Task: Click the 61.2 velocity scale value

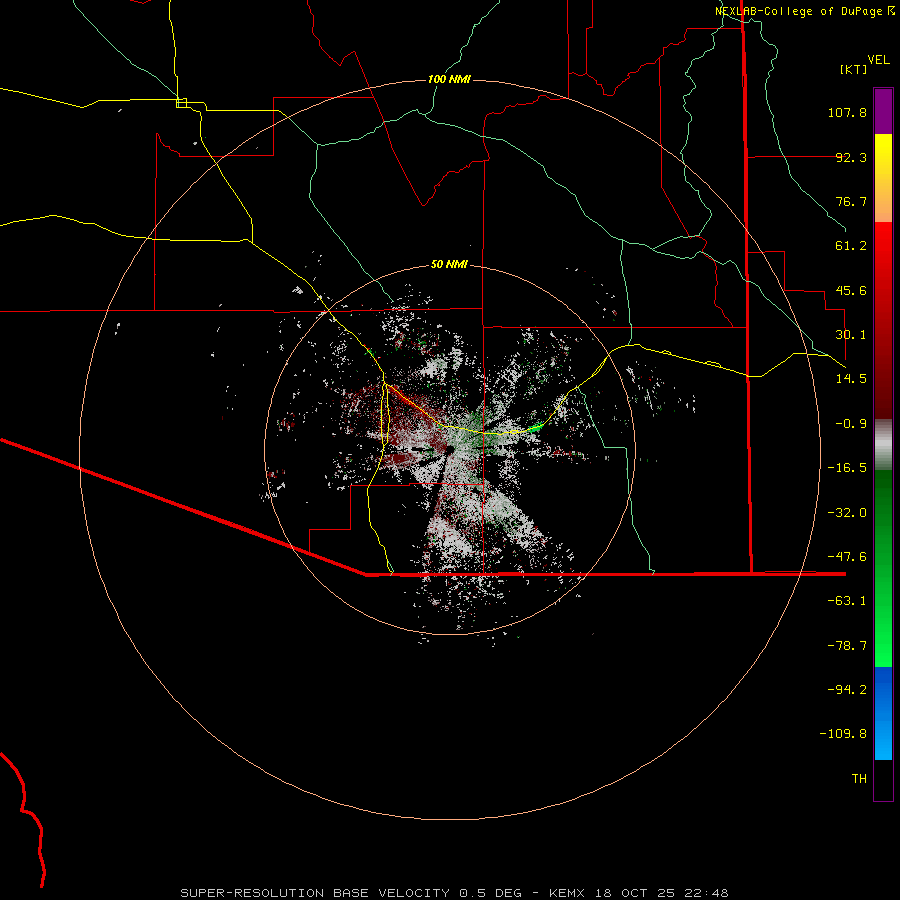Action: click(851, 246)
